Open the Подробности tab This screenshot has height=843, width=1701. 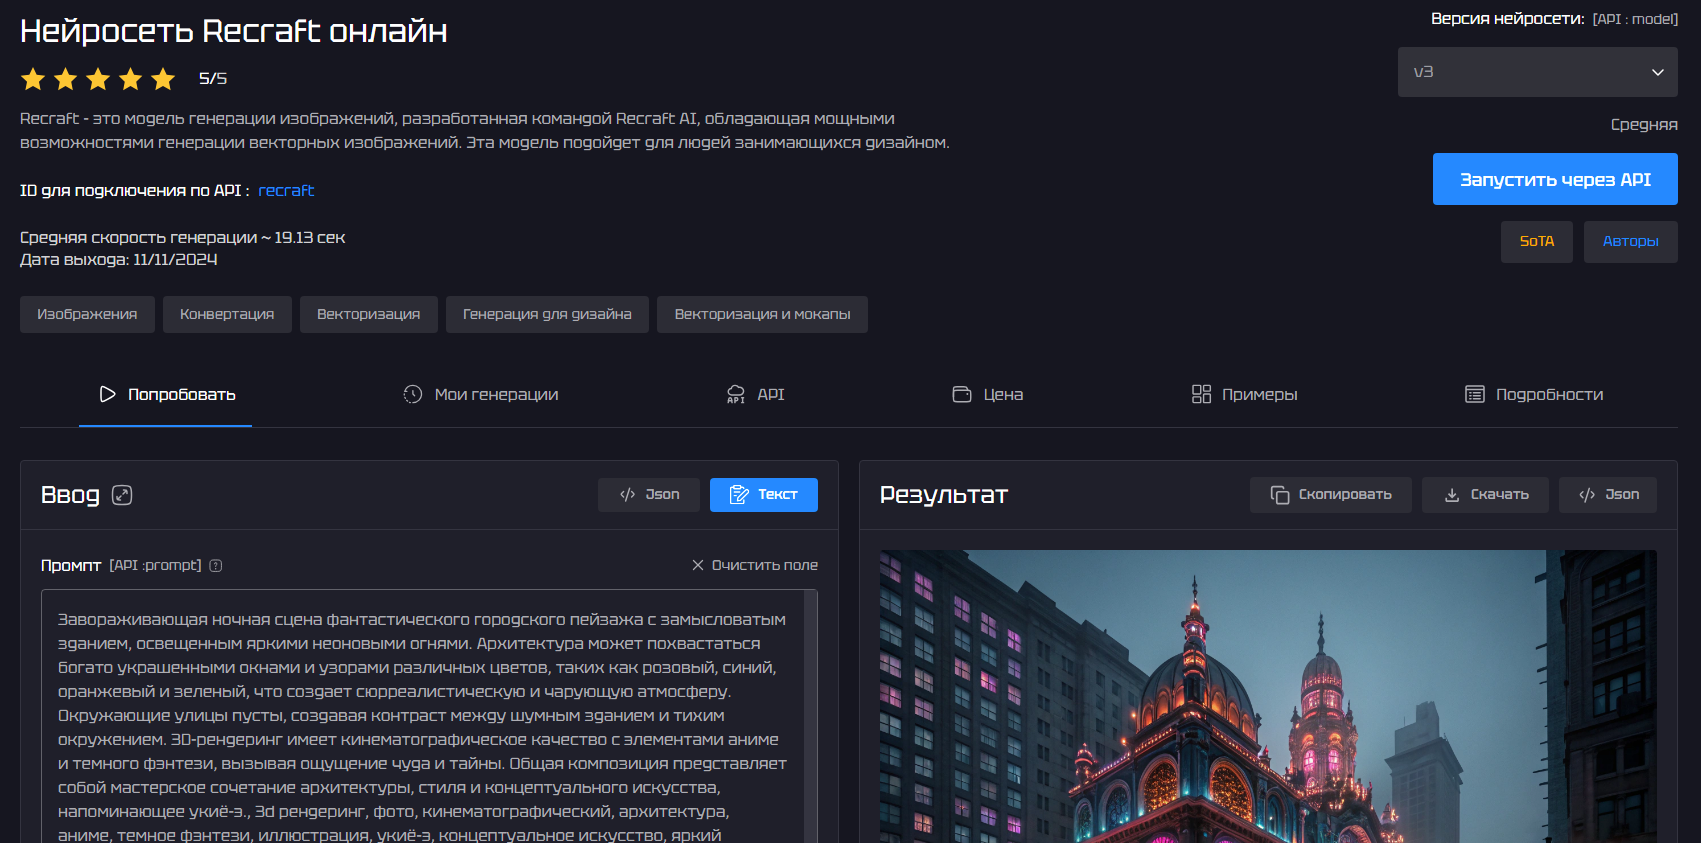(1534, 395)
